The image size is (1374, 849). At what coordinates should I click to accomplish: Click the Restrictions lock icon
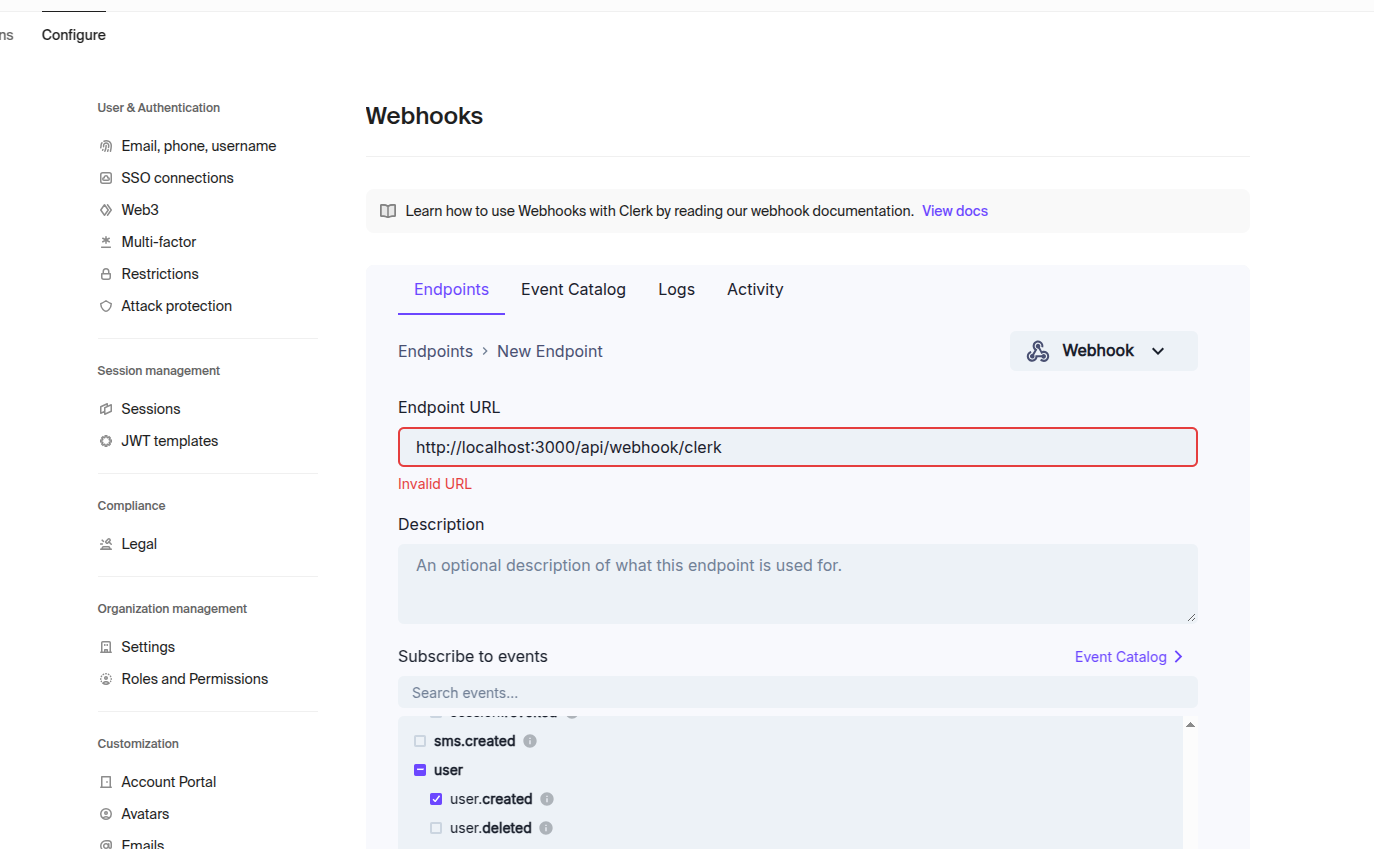(x=106, y=274)
